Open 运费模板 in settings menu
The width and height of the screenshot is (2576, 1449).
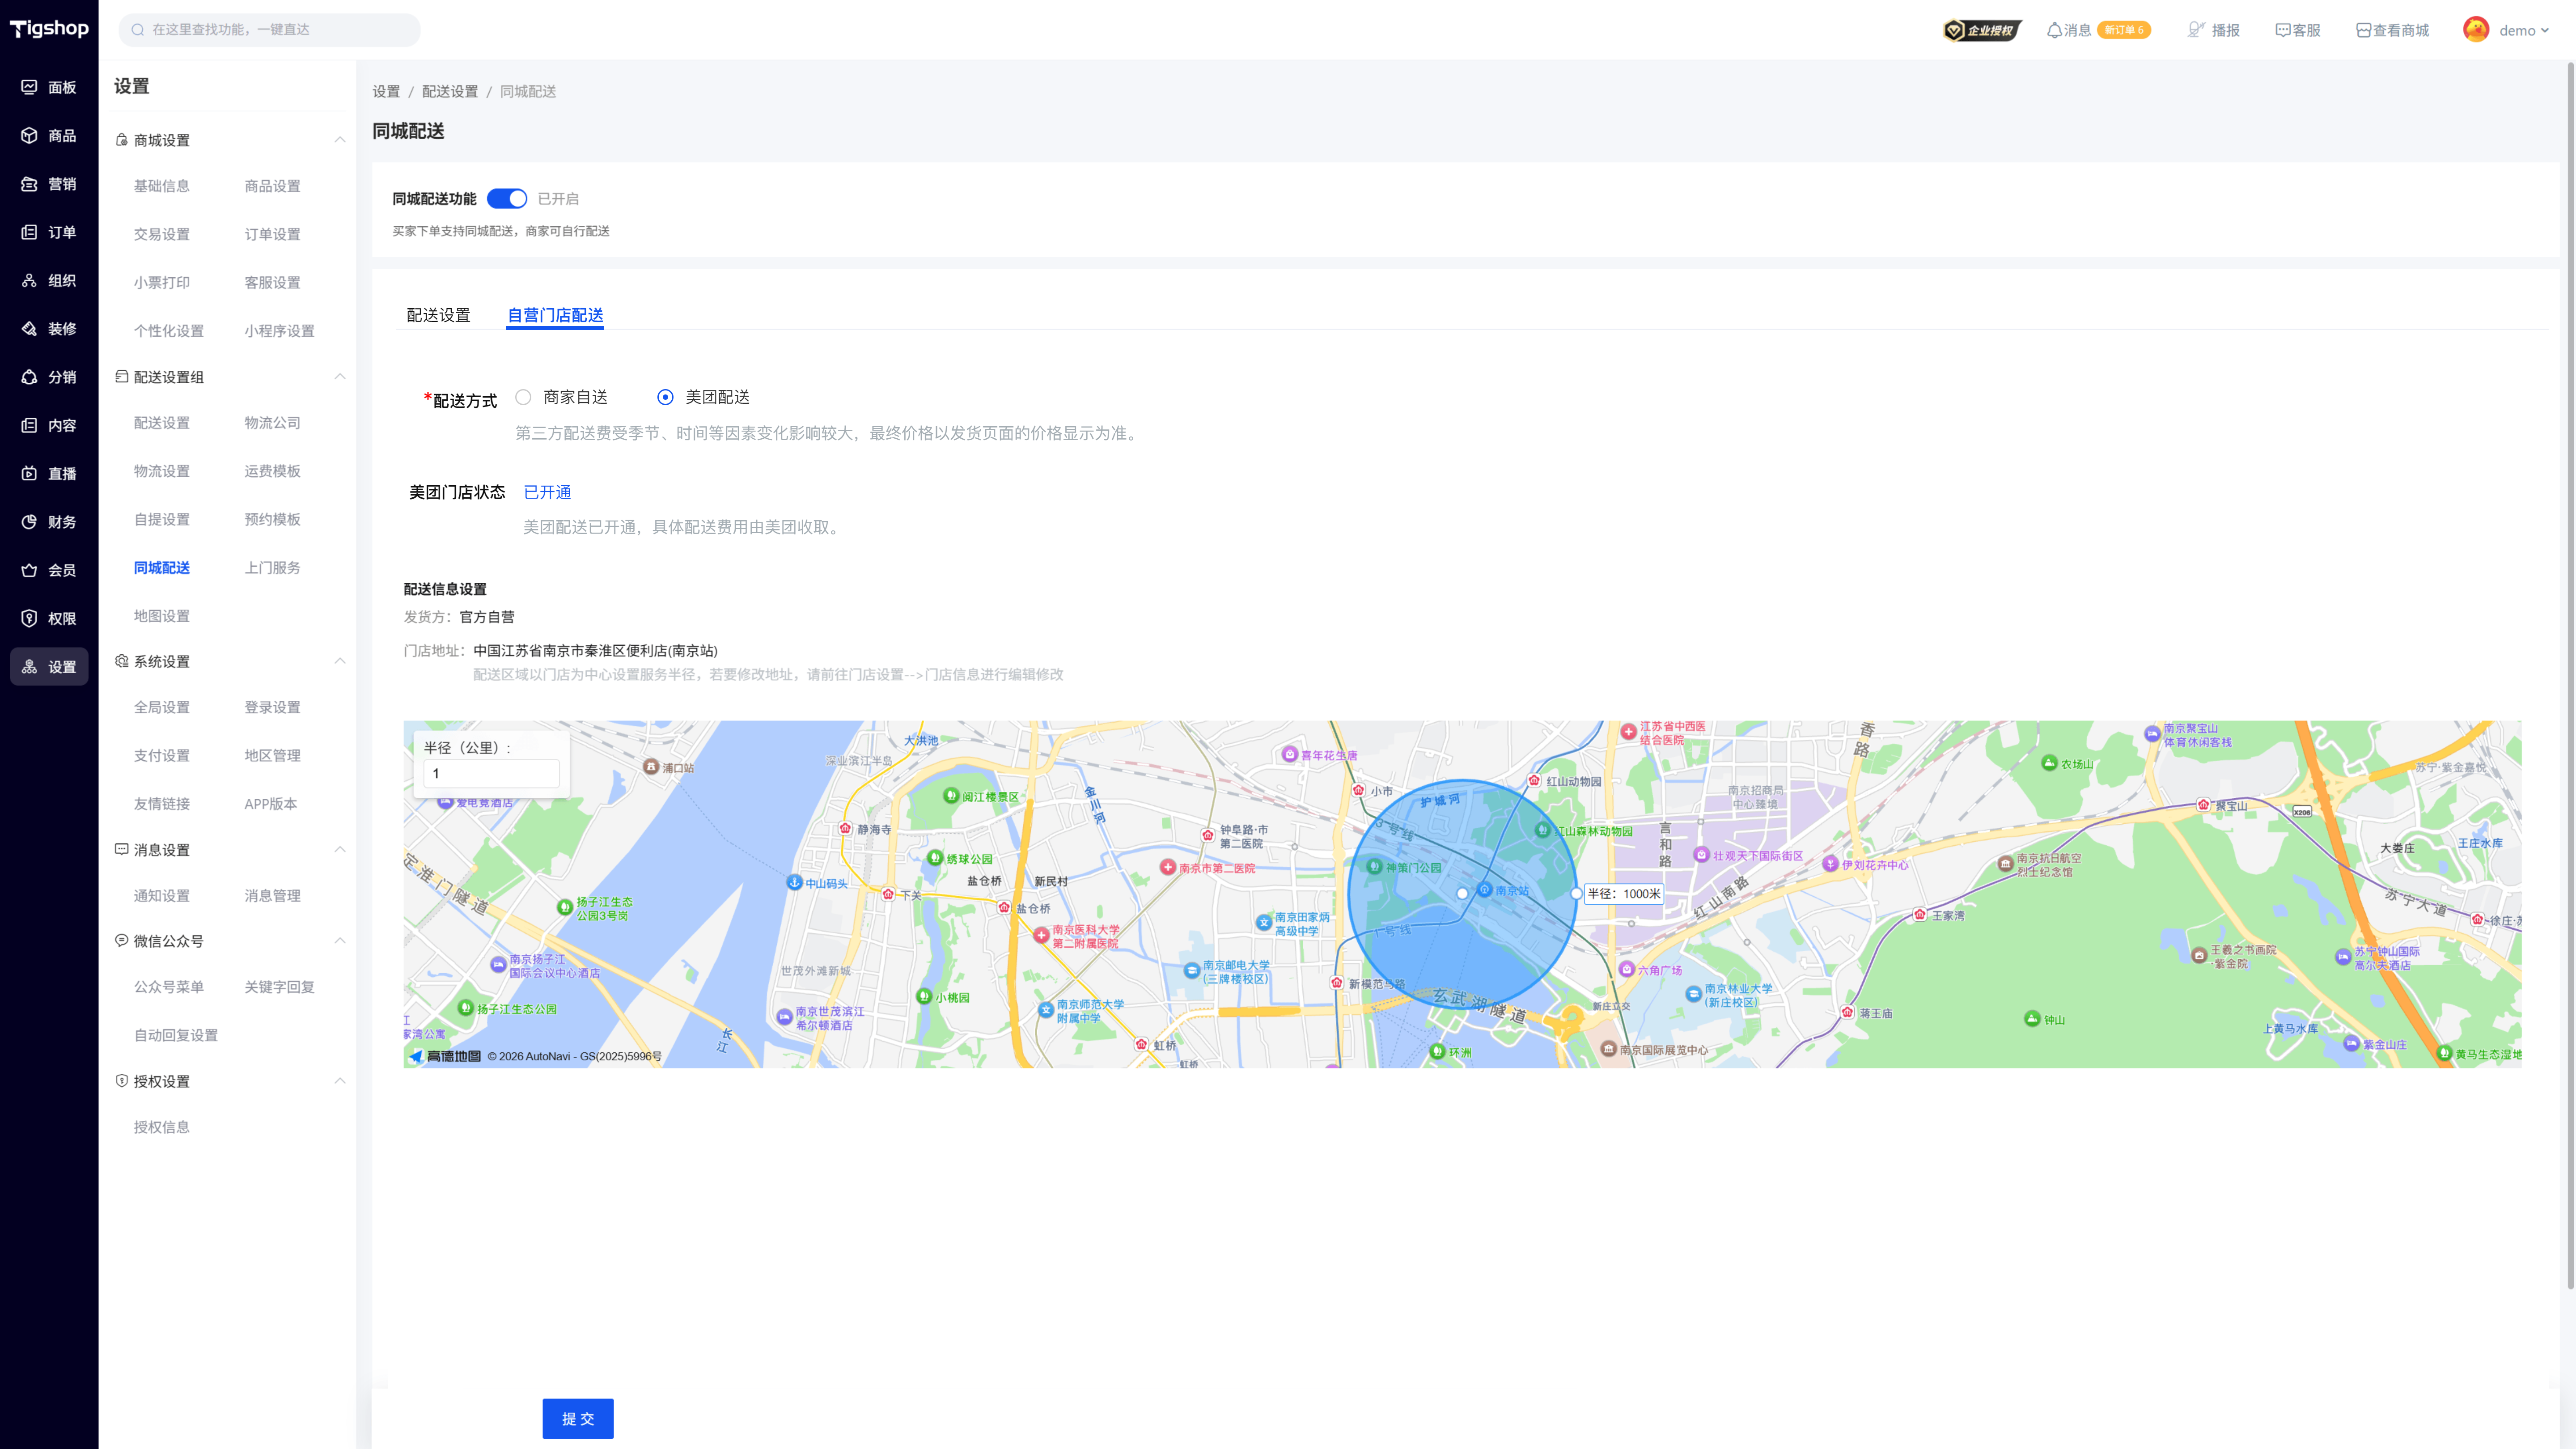tap(273, 471)
